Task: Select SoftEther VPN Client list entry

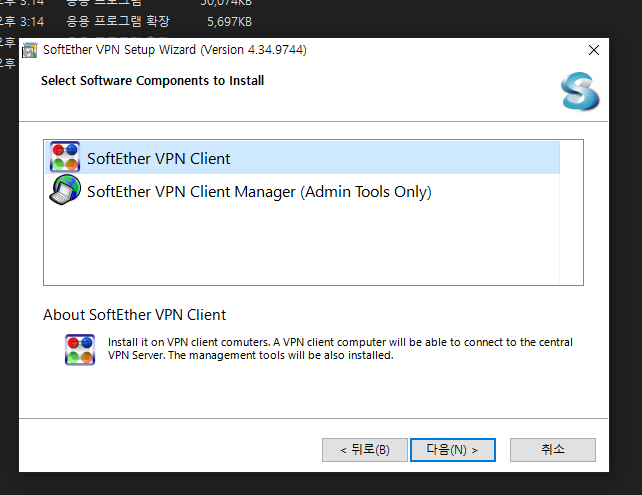Action: click(303, 158)
